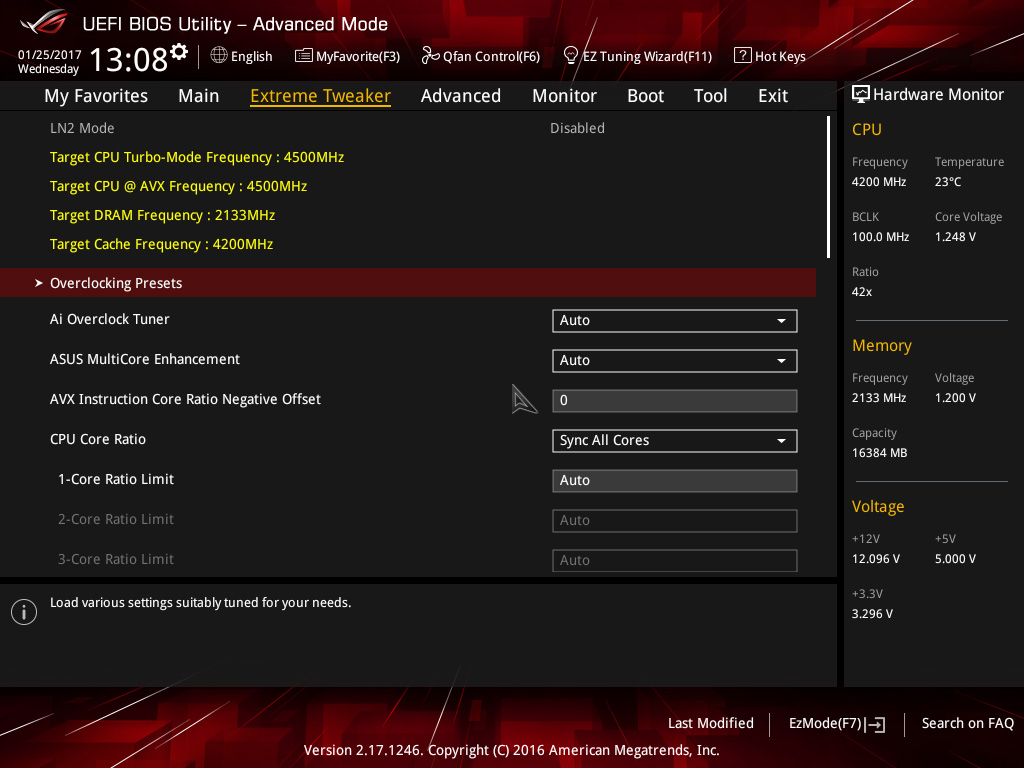Click CPU frequency 4200 MHz value
The image size is (1024, 768).
tap(879, 182)
